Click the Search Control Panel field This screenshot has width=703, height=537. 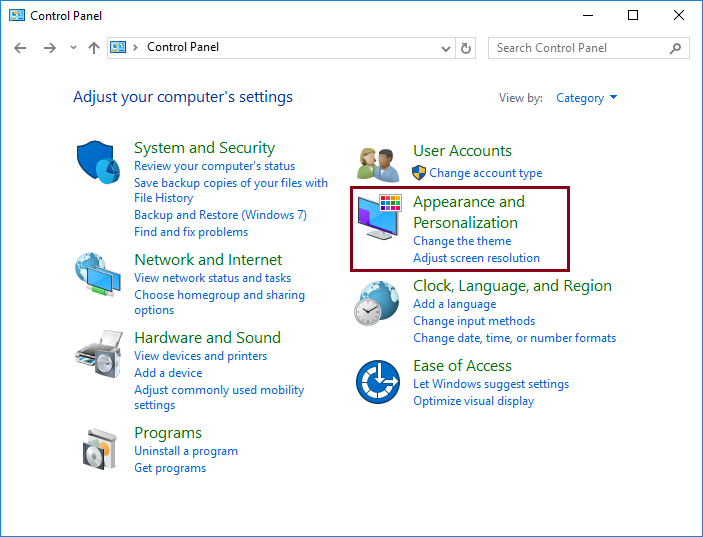580,48
